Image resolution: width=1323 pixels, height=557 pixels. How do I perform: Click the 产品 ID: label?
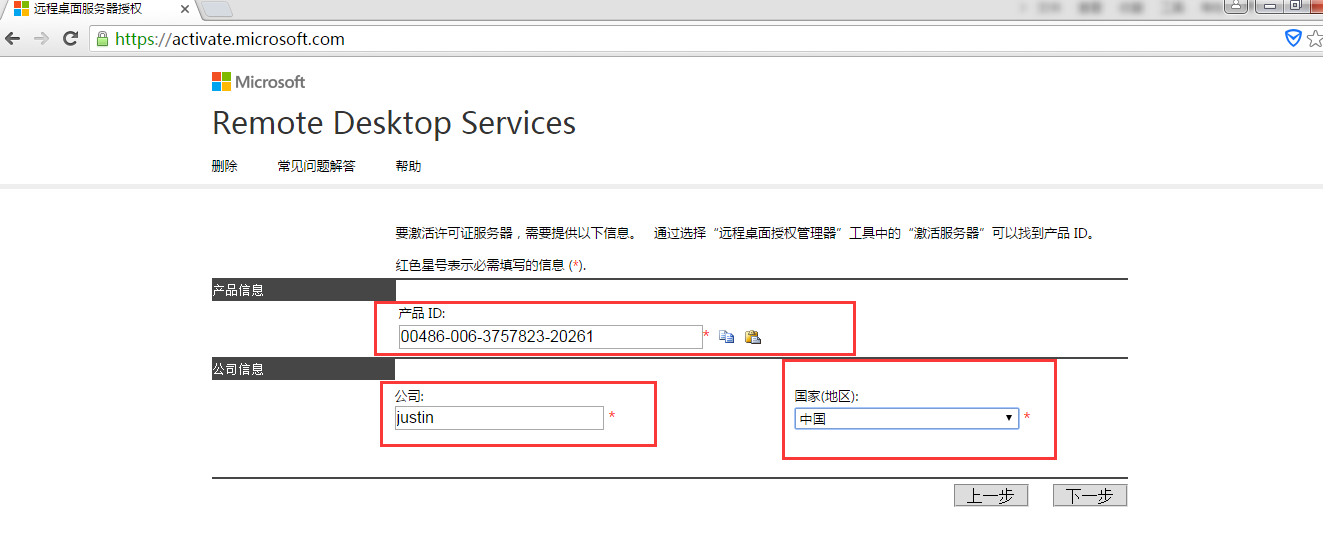click(422, 313)
